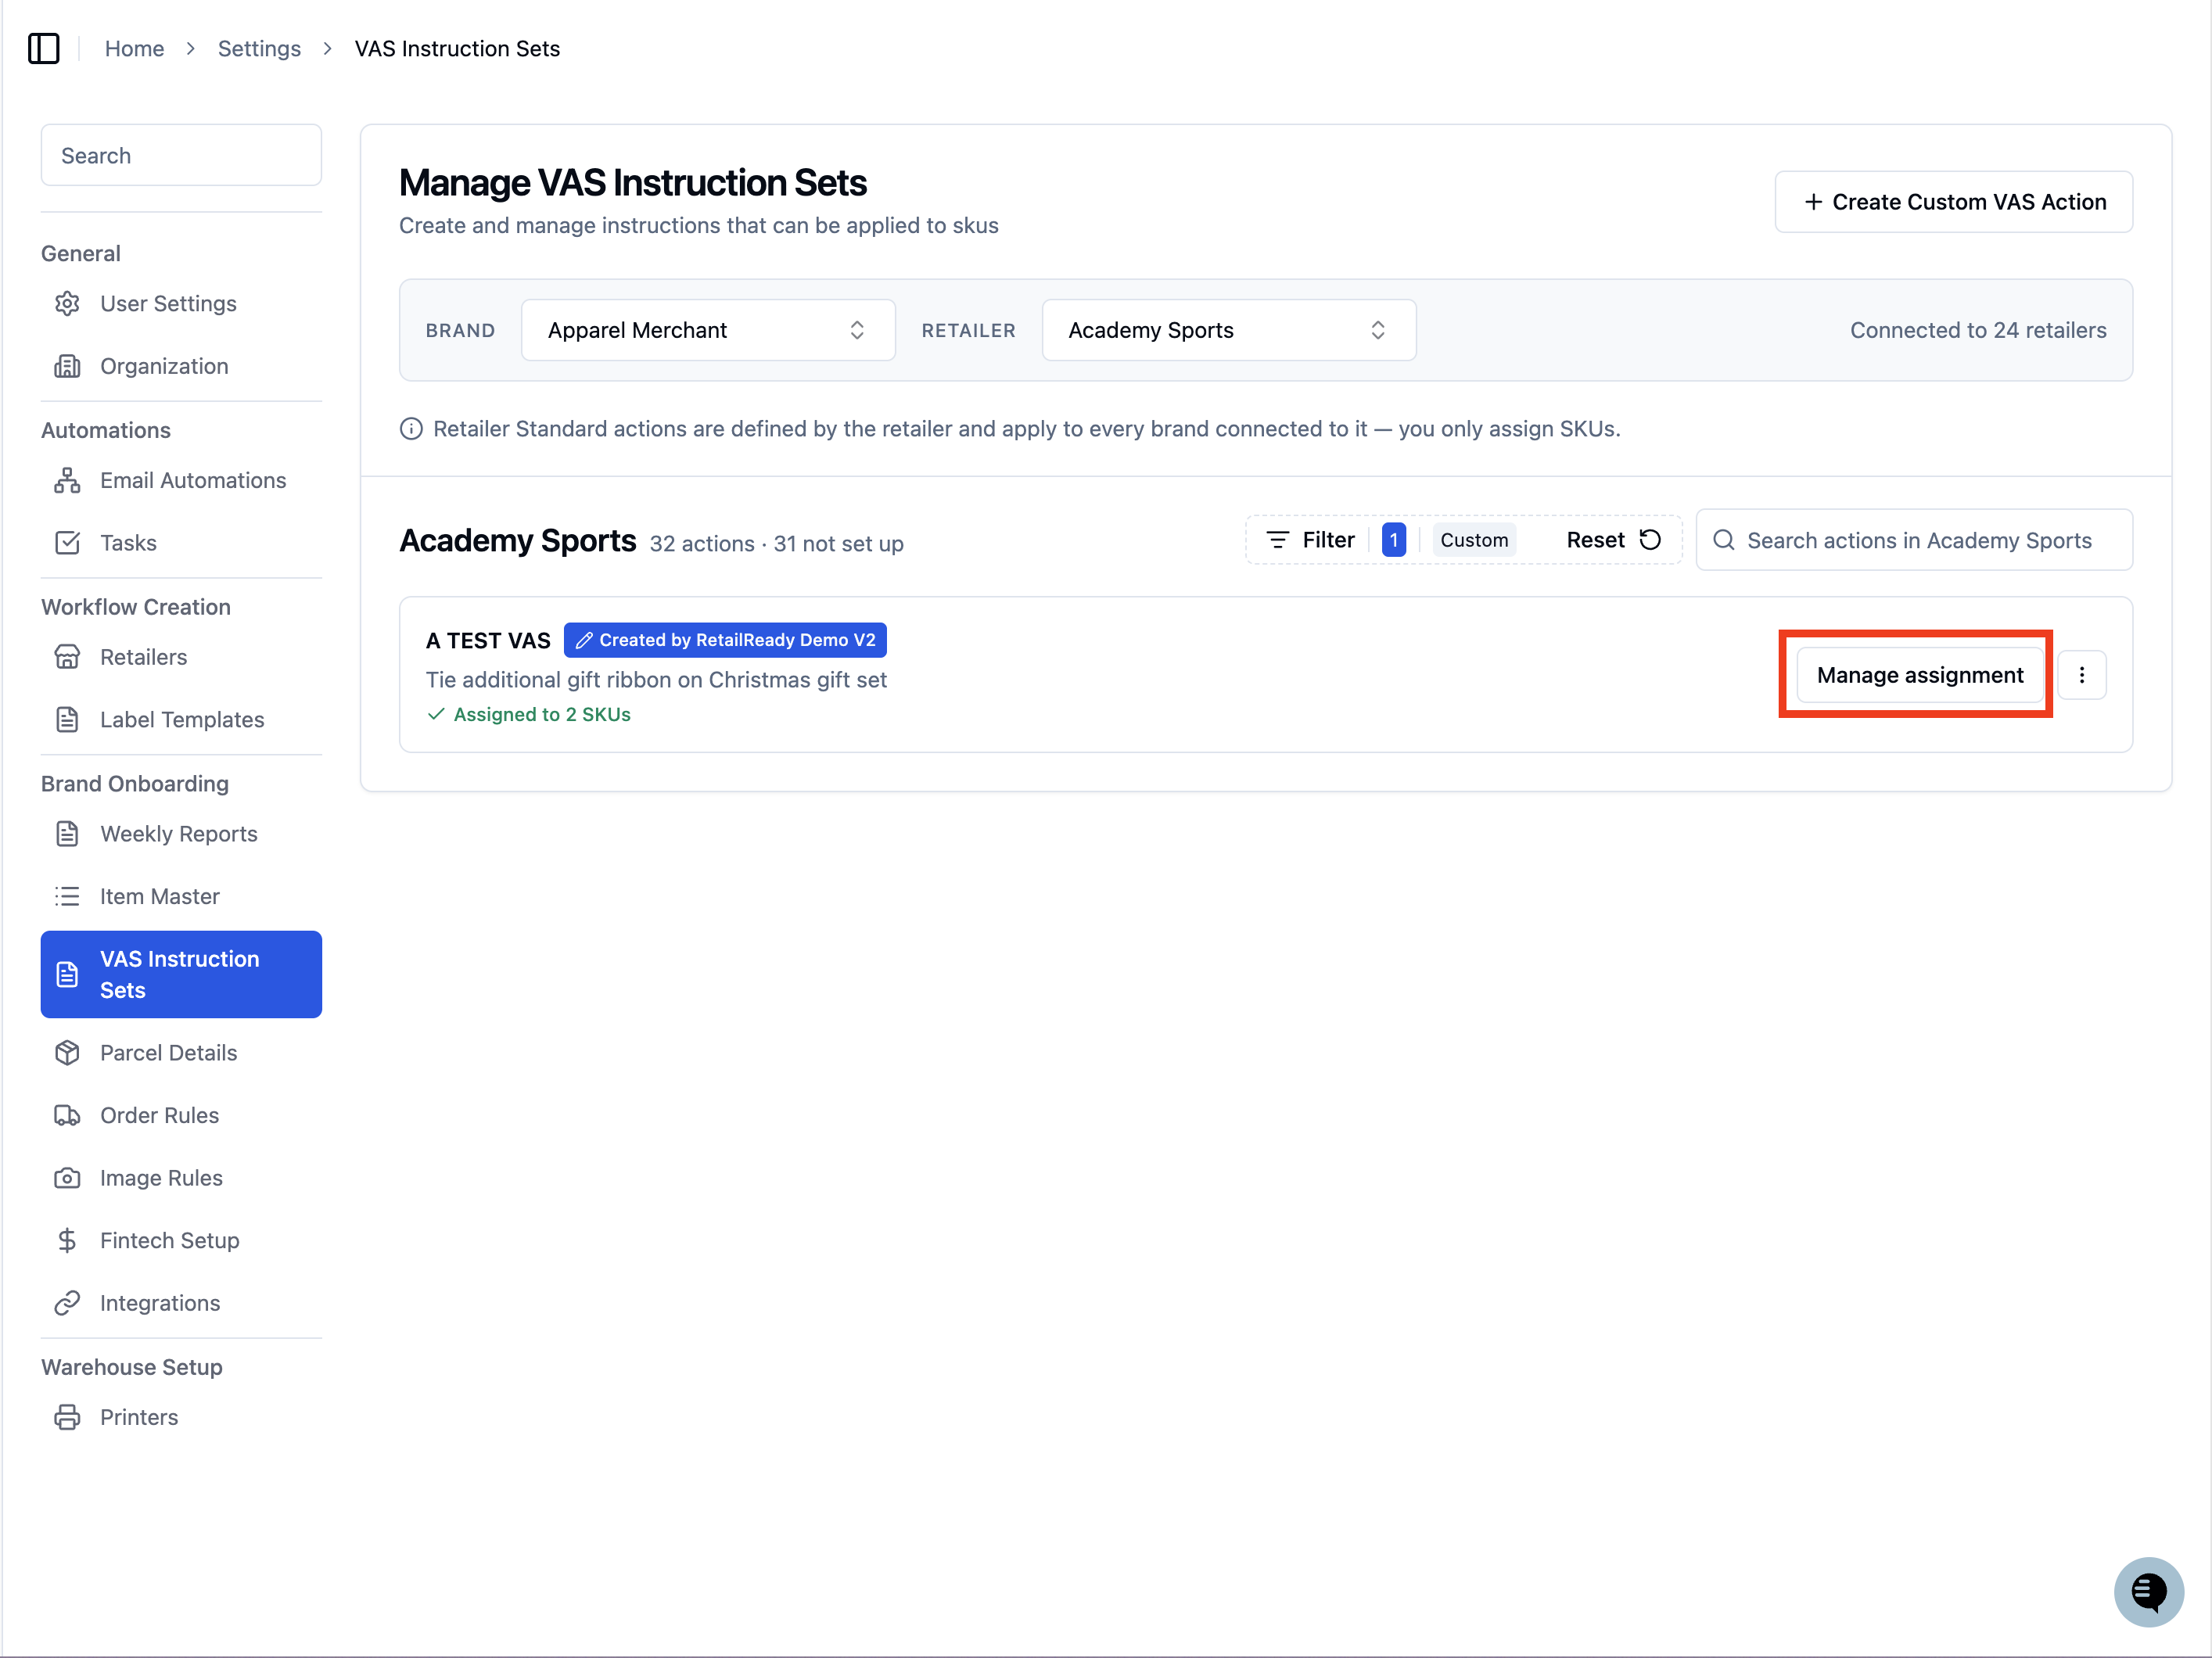This screenshot has height=1658, width=2212.
Task: Click the Integrations link icon
Action: coord(67,1303)
